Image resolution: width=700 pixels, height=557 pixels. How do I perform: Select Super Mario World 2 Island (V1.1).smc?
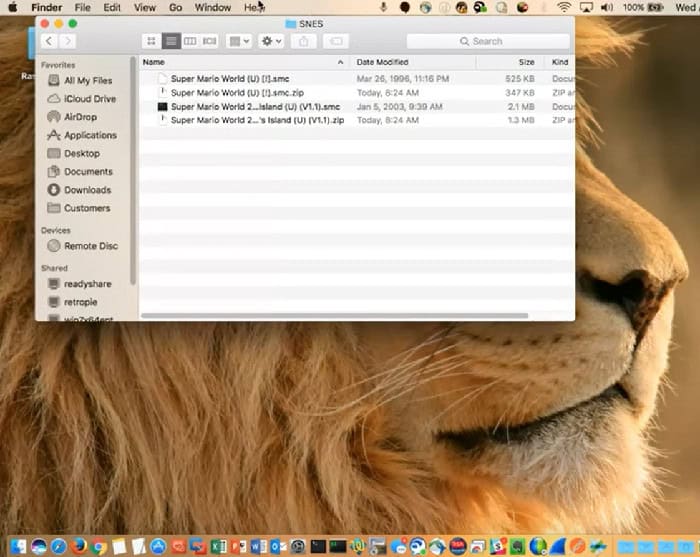point(255,107)
